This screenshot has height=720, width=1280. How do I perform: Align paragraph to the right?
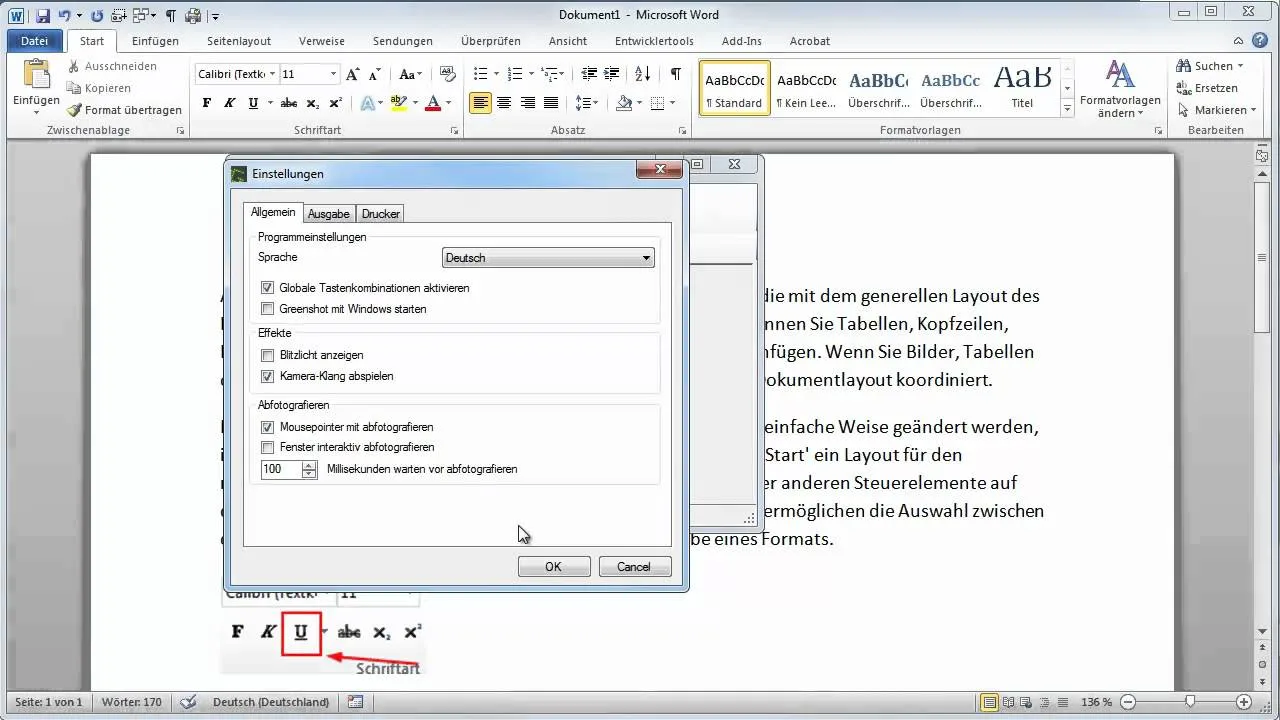[527, 103]
